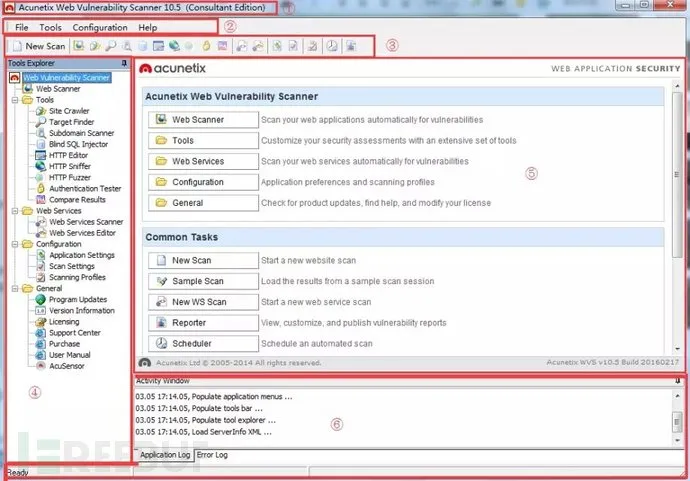This screenshot has height=481, width=690.
Task: Select Blind SQL Injector in the tree
Action: tap(78, 144)
